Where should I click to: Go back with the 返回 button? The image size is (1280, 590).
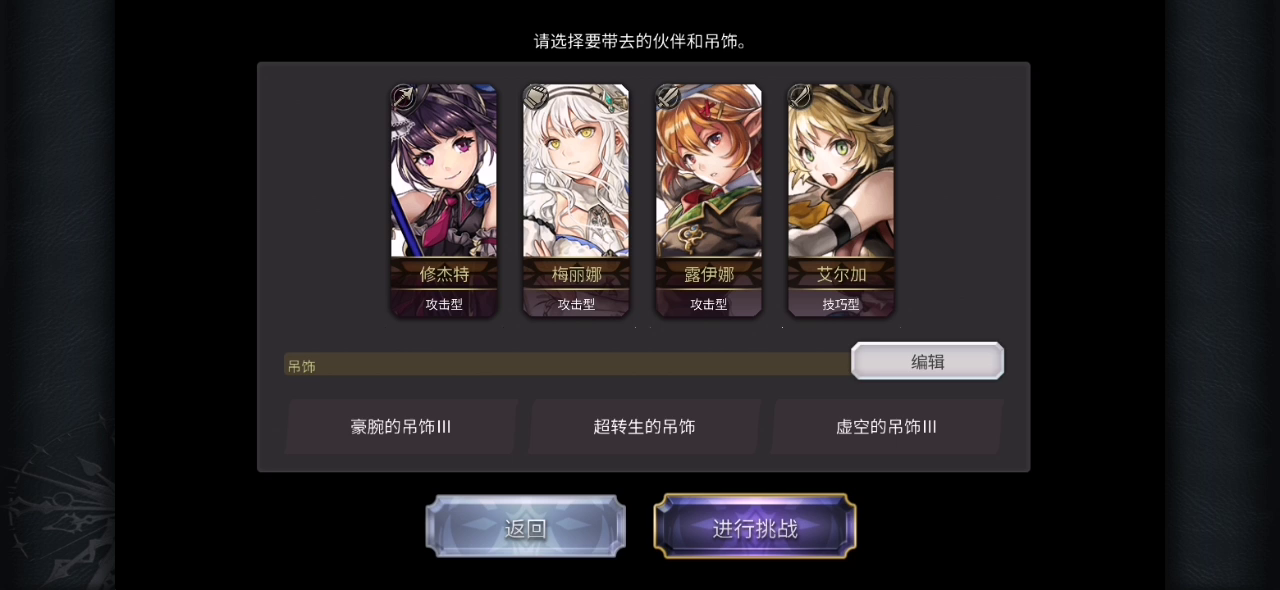(x=526, y=526)
